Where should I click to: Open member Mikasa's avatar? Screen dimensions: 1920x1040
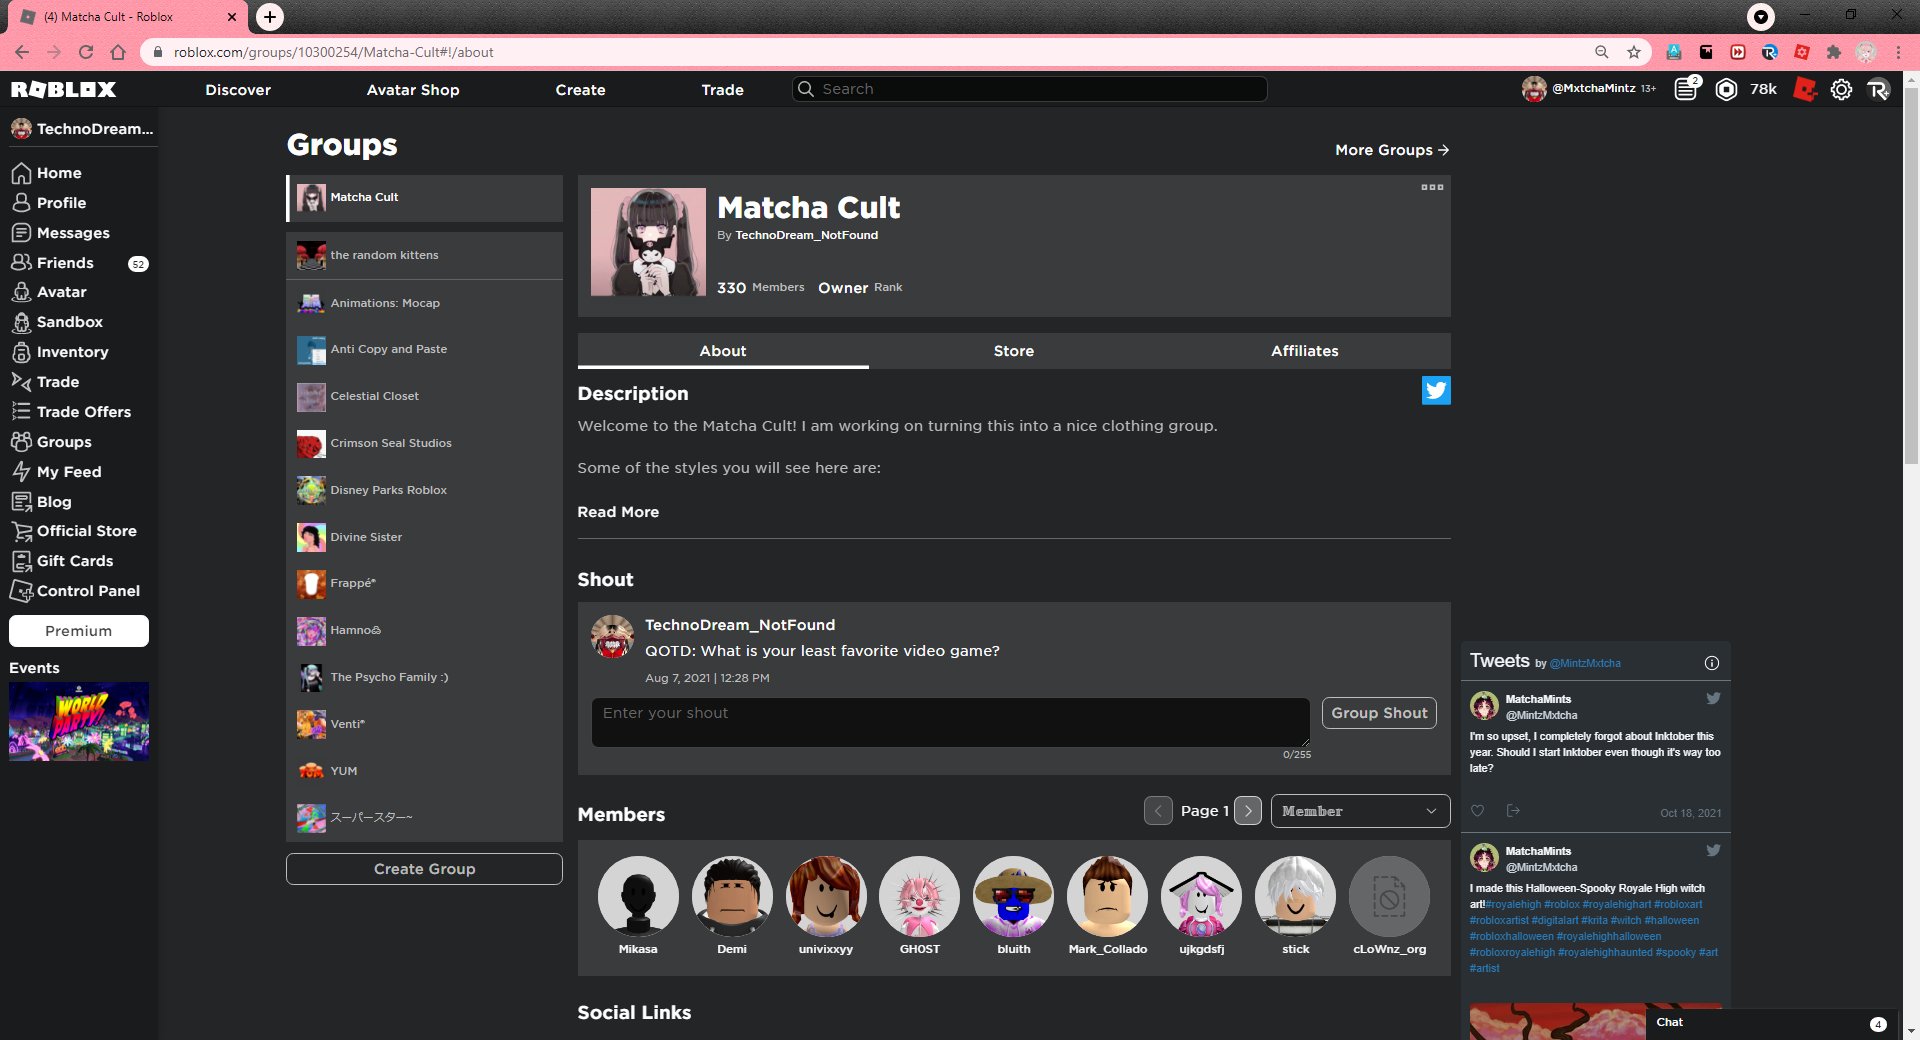tap(638, 896)
